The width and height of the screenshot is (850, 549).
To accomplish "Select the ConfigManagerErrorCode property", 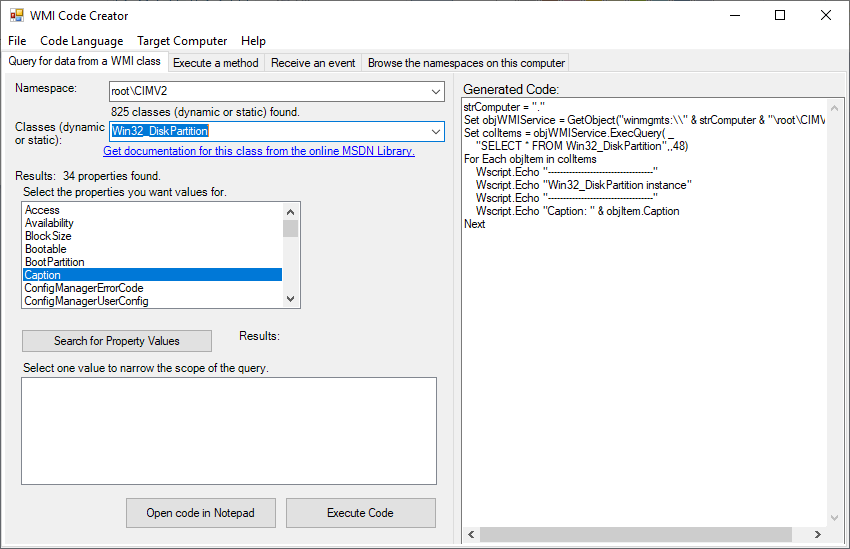I will coord(152,288).
